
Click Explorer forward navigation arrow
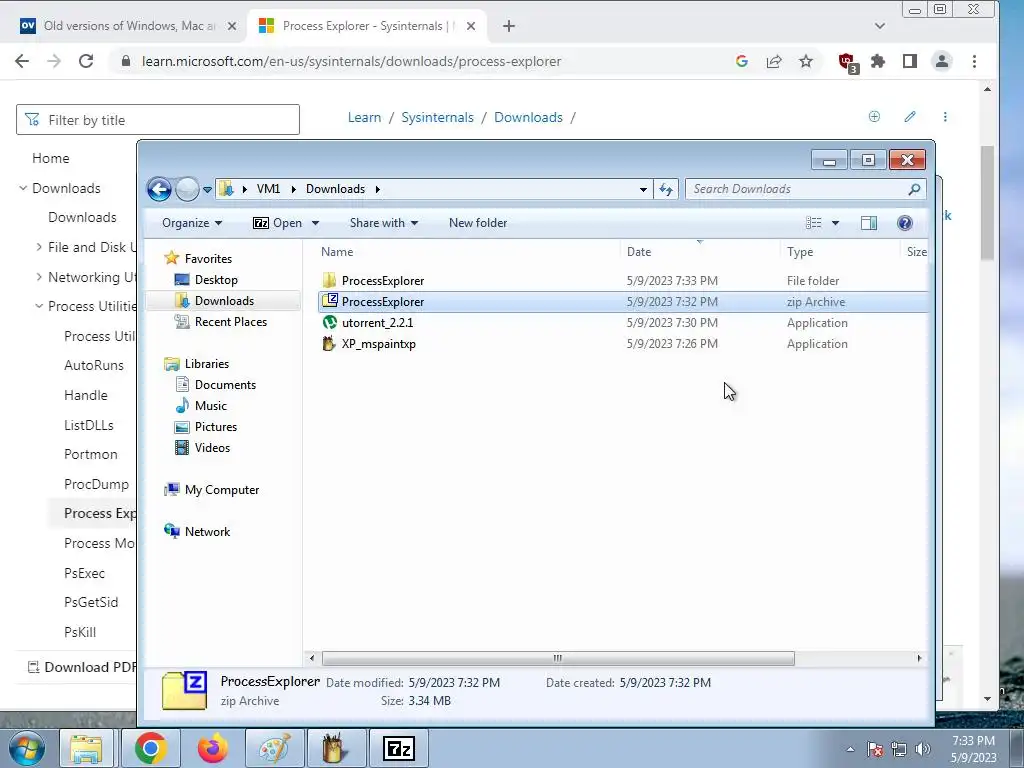[x=187, y=189]
